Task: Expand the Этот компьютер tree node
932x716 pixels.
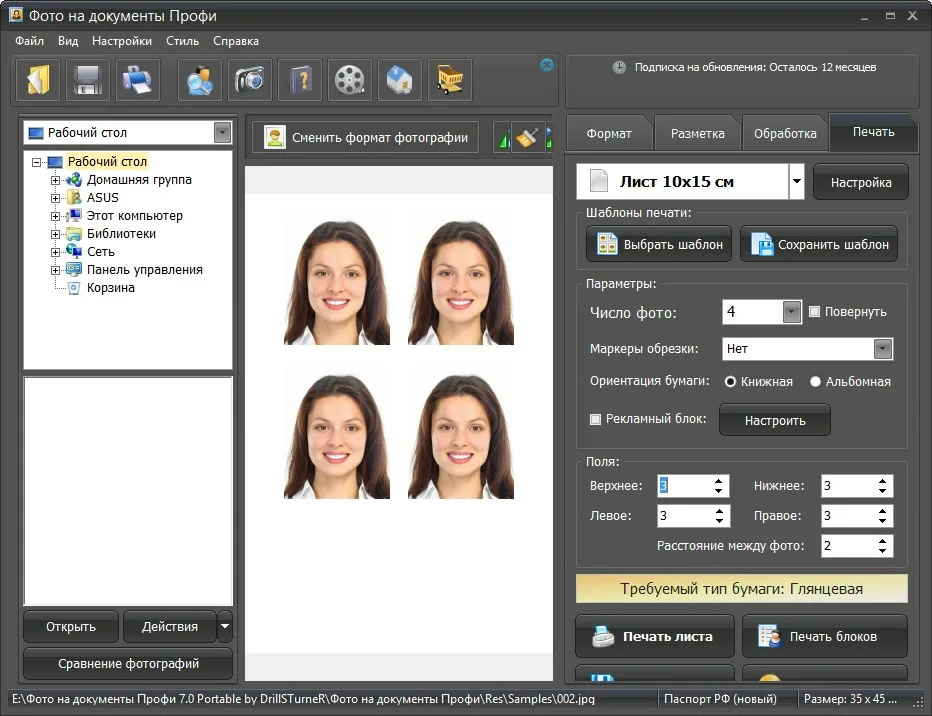Action: (x=56, y=216)
